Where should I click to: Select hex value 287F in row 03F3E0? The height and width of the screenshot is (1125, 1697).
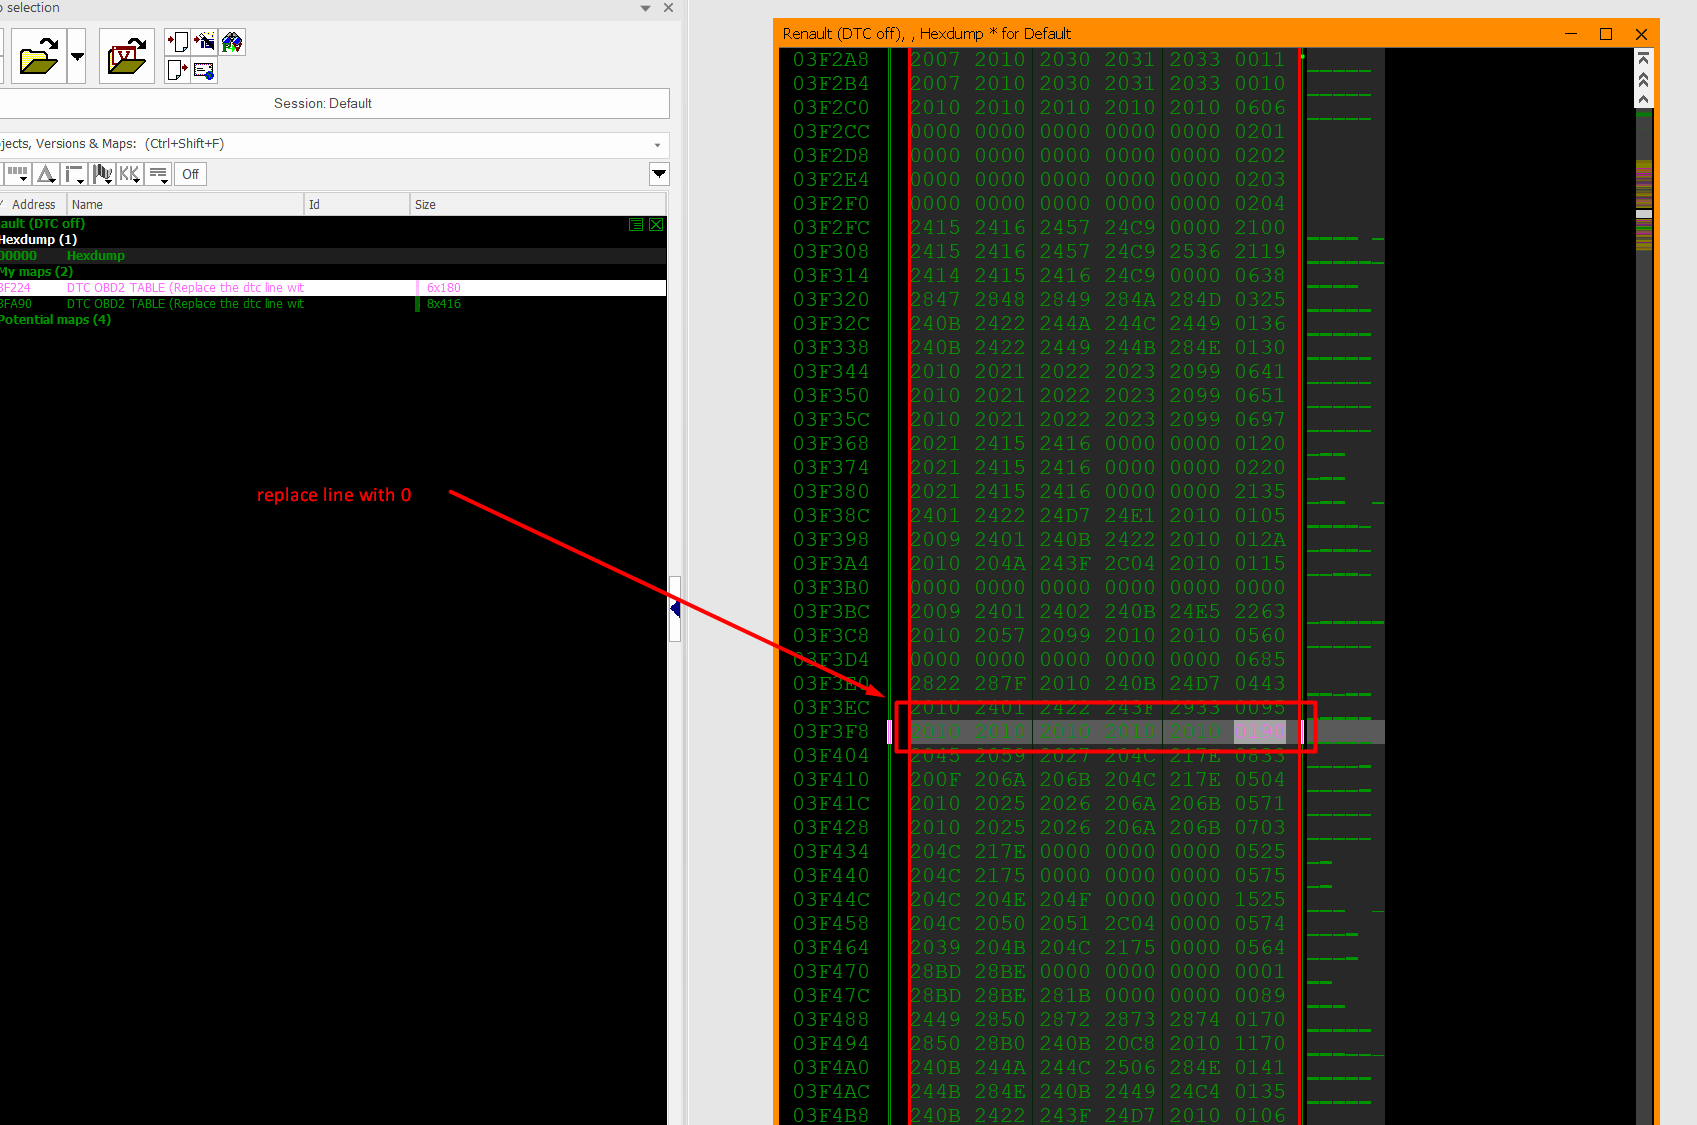(x=1000, y=684)
